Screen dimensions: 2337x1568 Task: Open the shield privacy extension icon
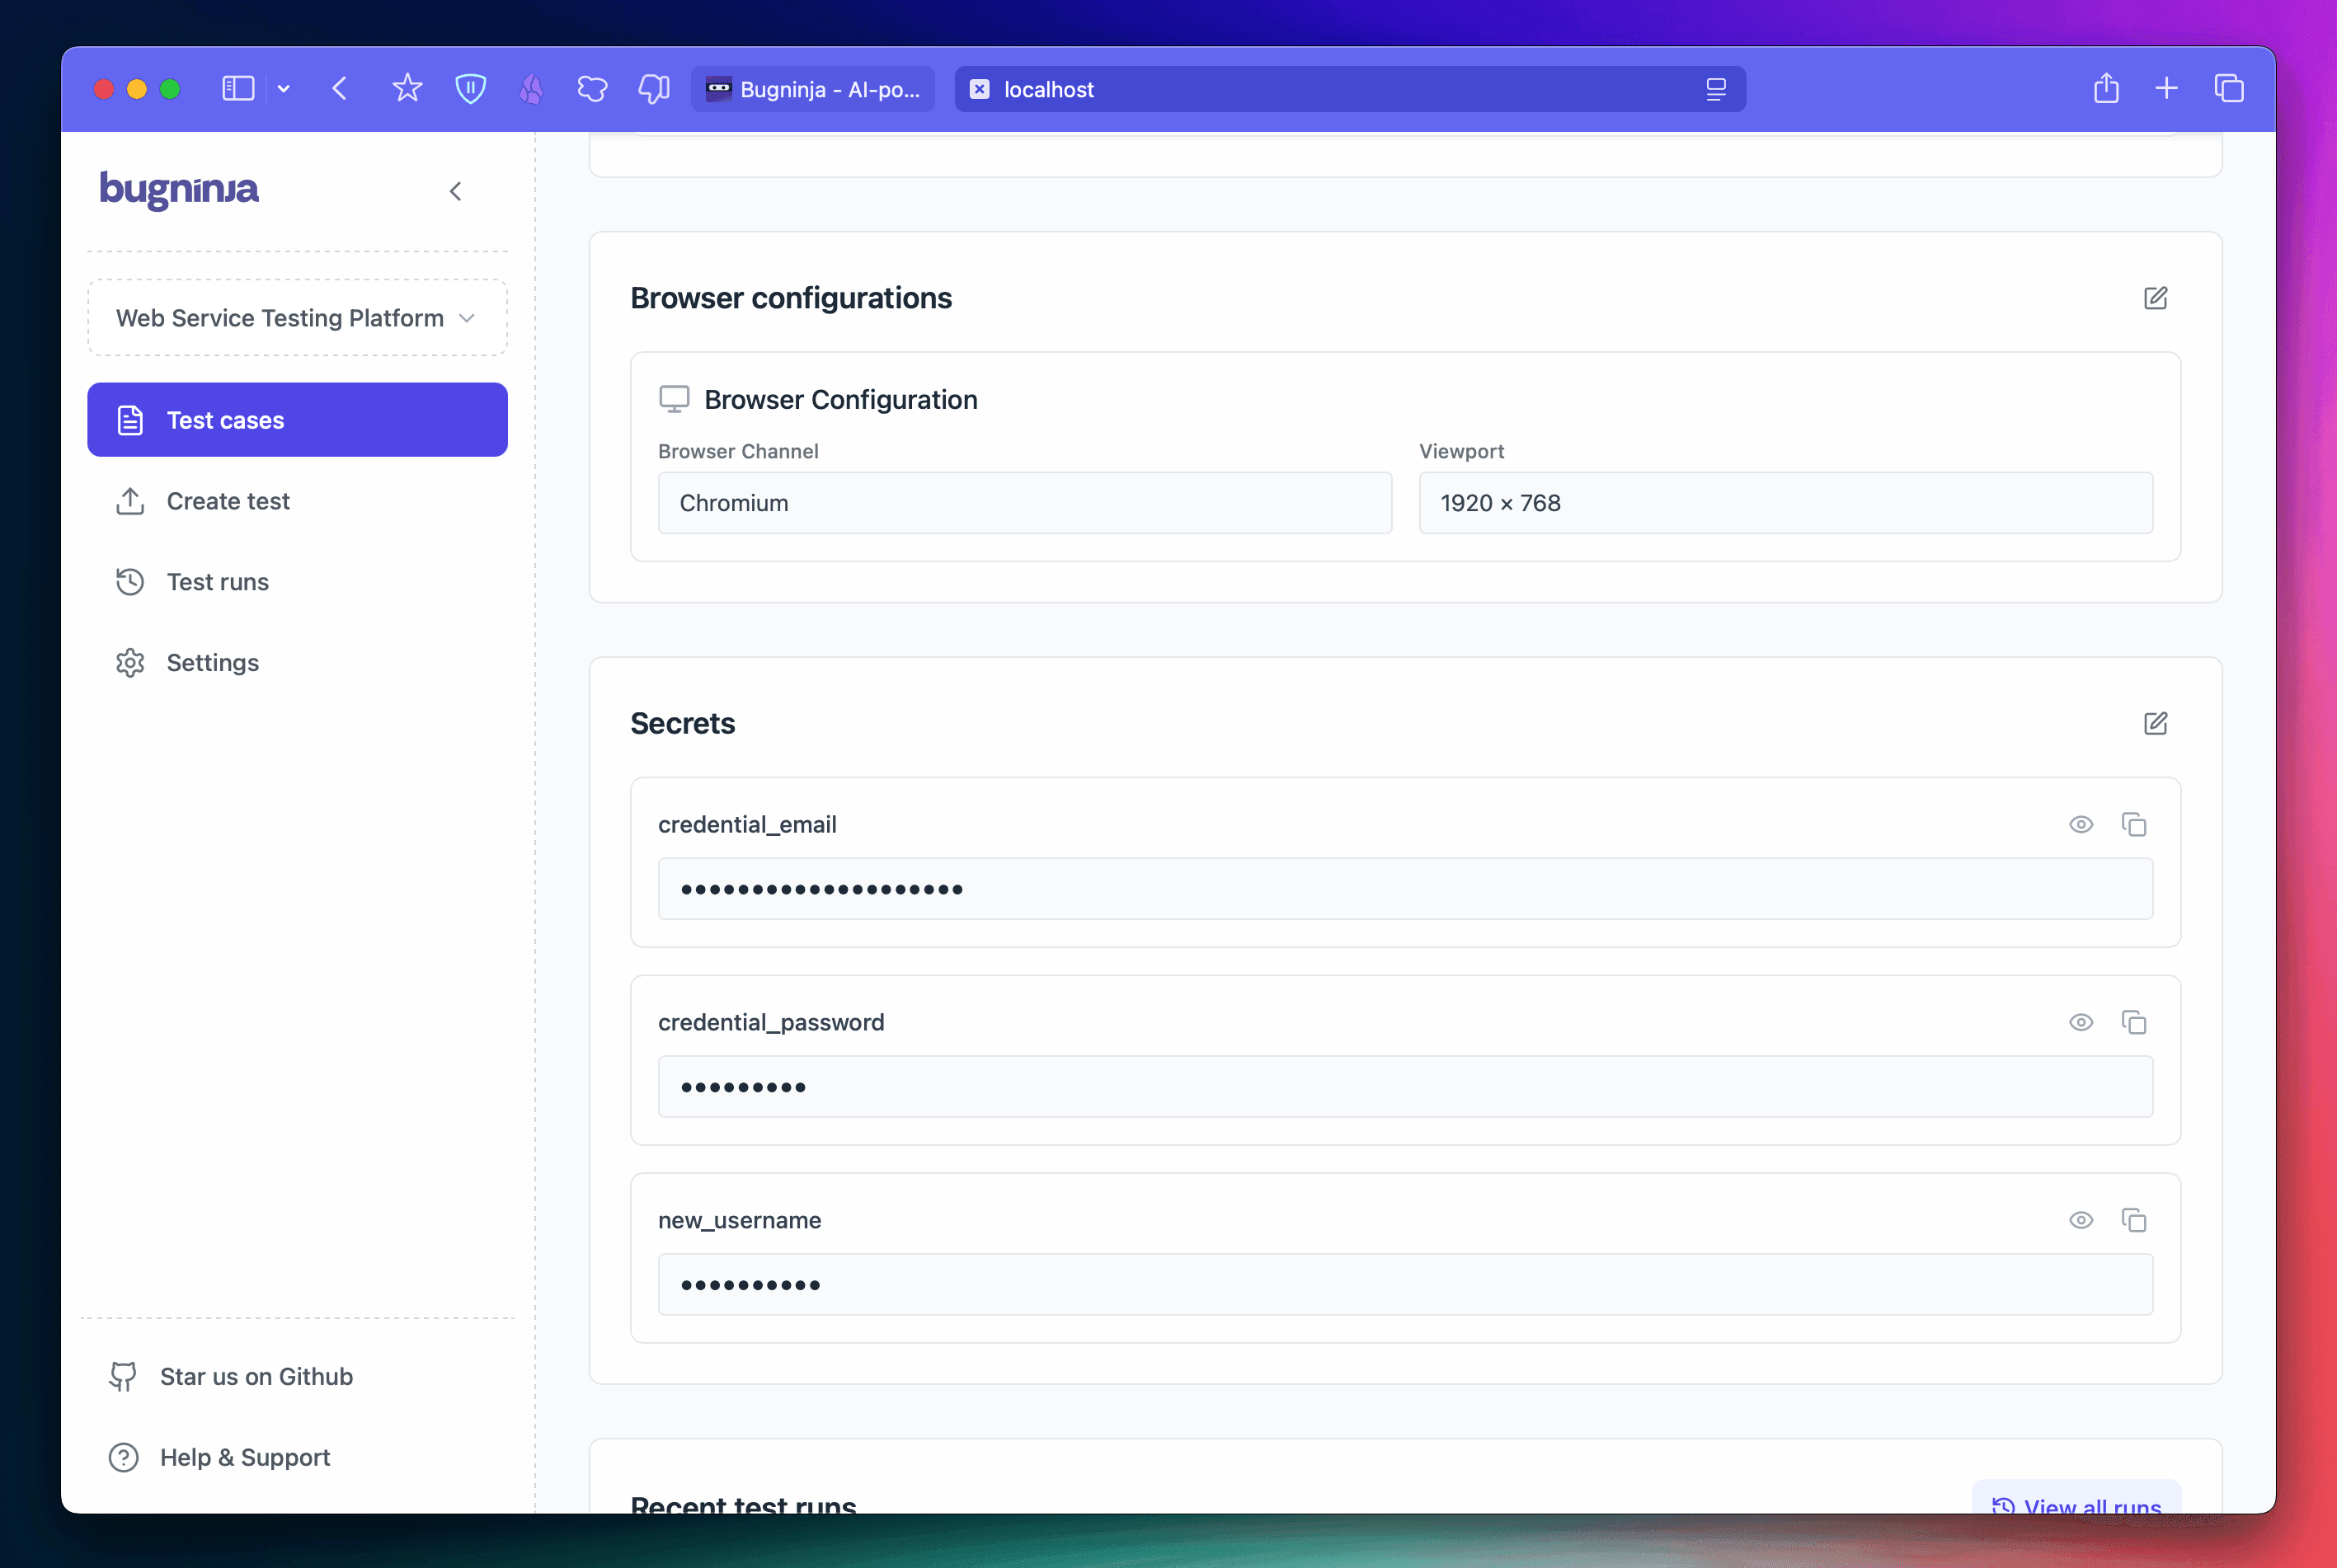click(470, 89)
